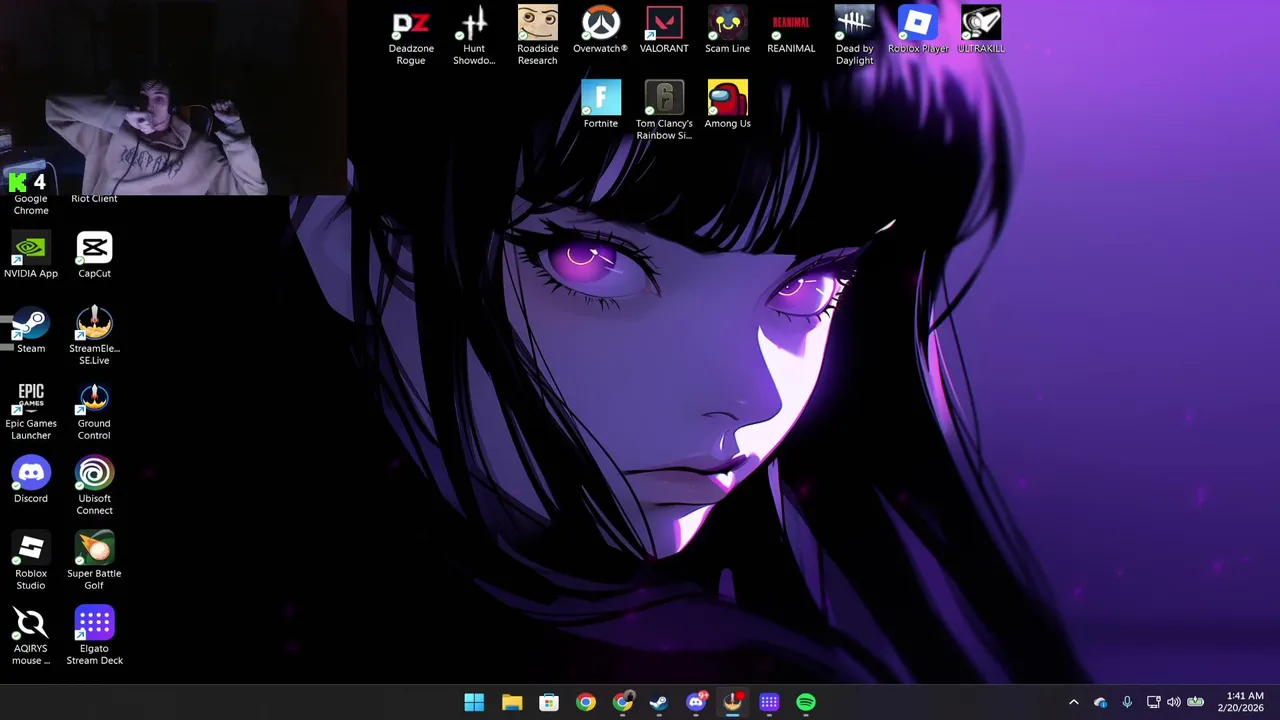Viewport: 1280px width, 720px height.
Task: Open the Roadside Research game icon
Action: tap(537, 36)
